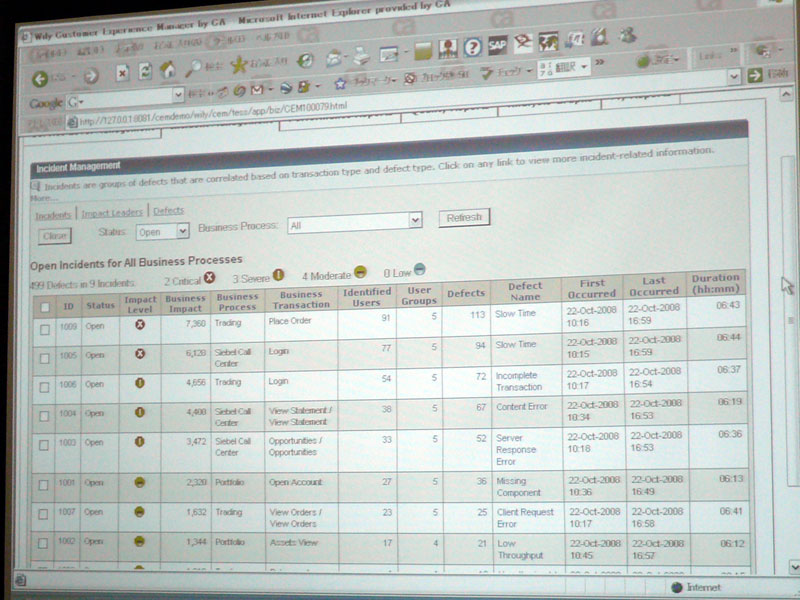This screenshot has width=800, height=600.
Task: Click the Gmail envelope icon in Google toolbar
Action: tap(257, 90)
